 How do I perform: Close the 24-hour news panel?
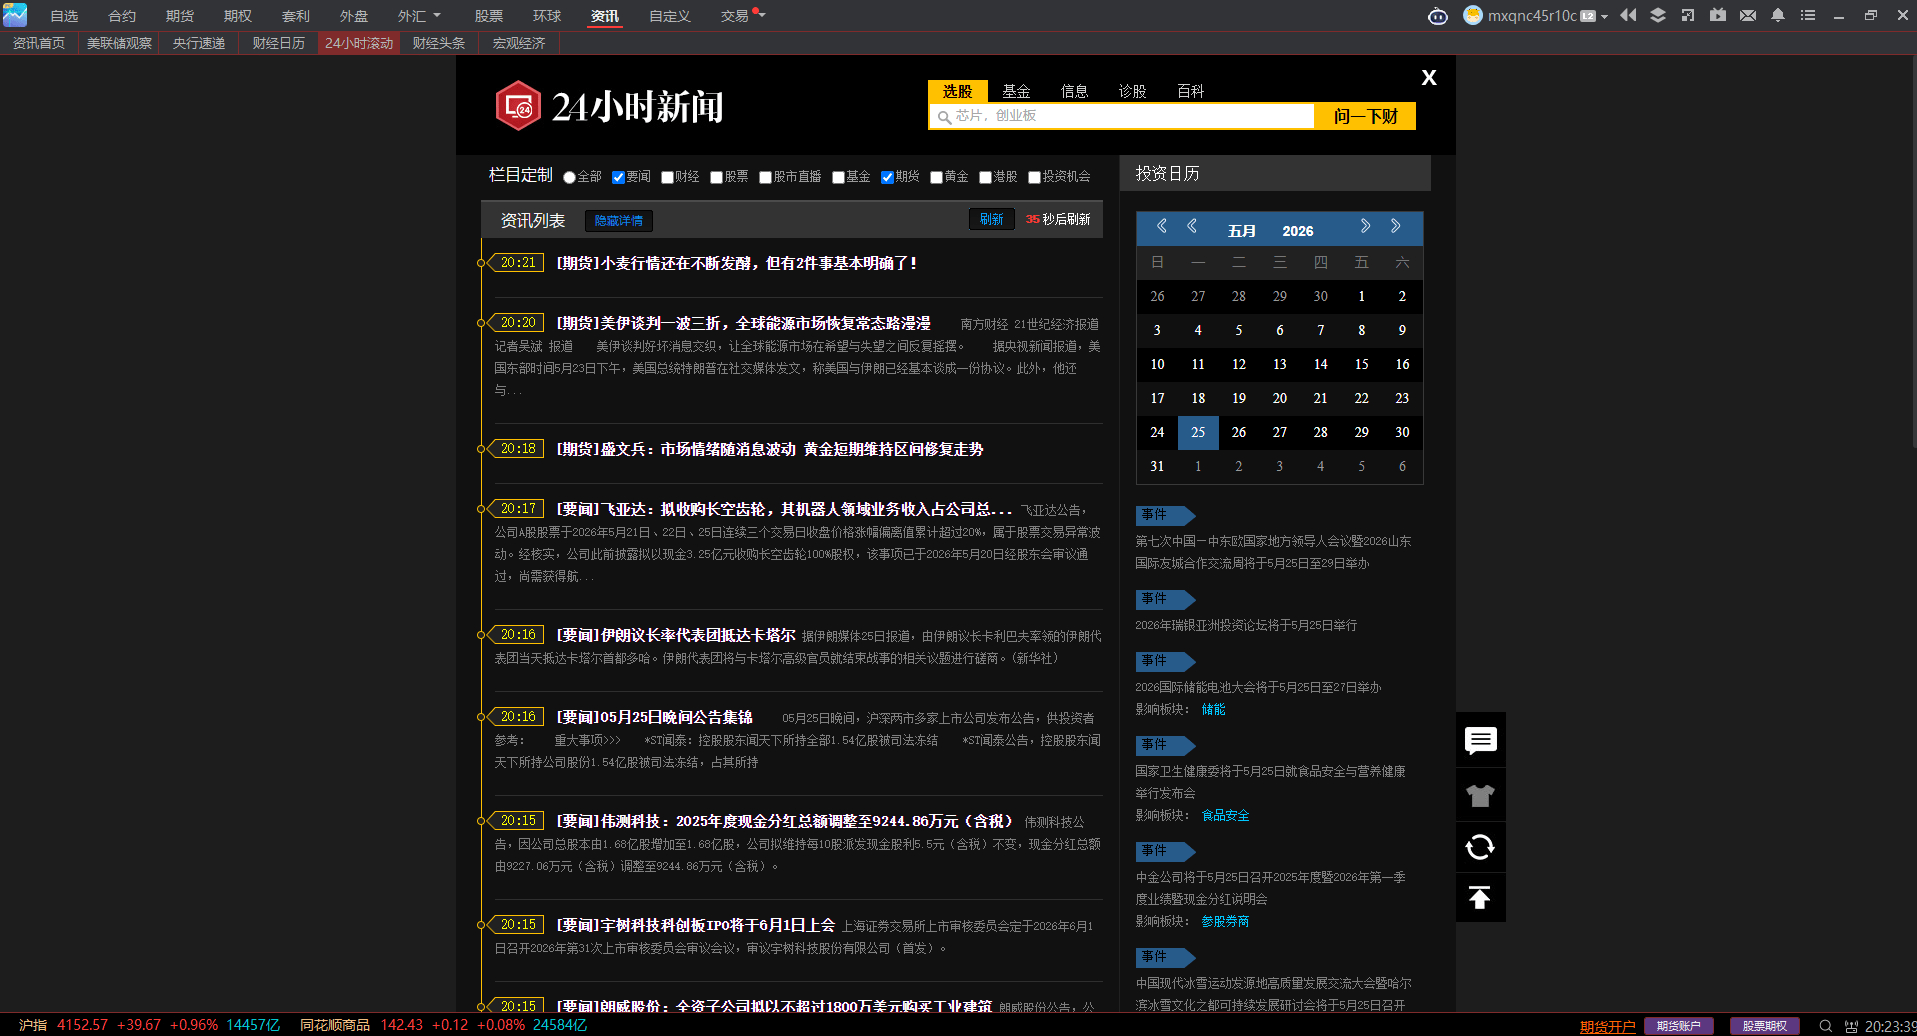click(x=1429, y=77)
